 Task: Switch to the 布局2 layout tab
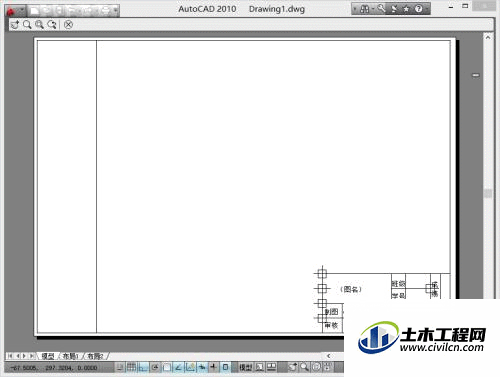[x=95, y=356]
